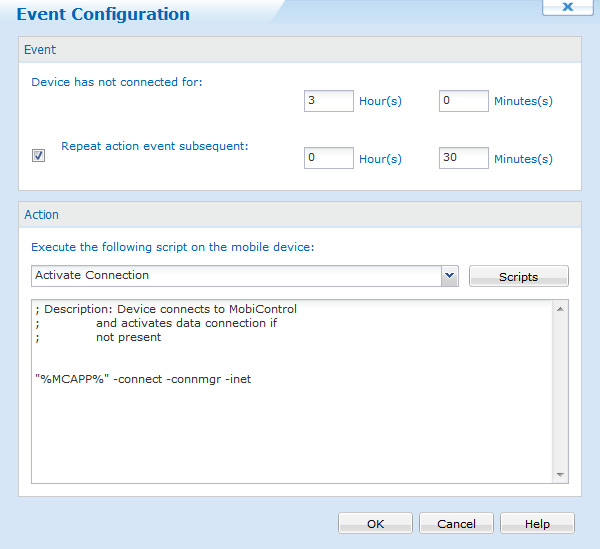Uncheck Repeat action event subsequent checkbox

coord(38,155)
